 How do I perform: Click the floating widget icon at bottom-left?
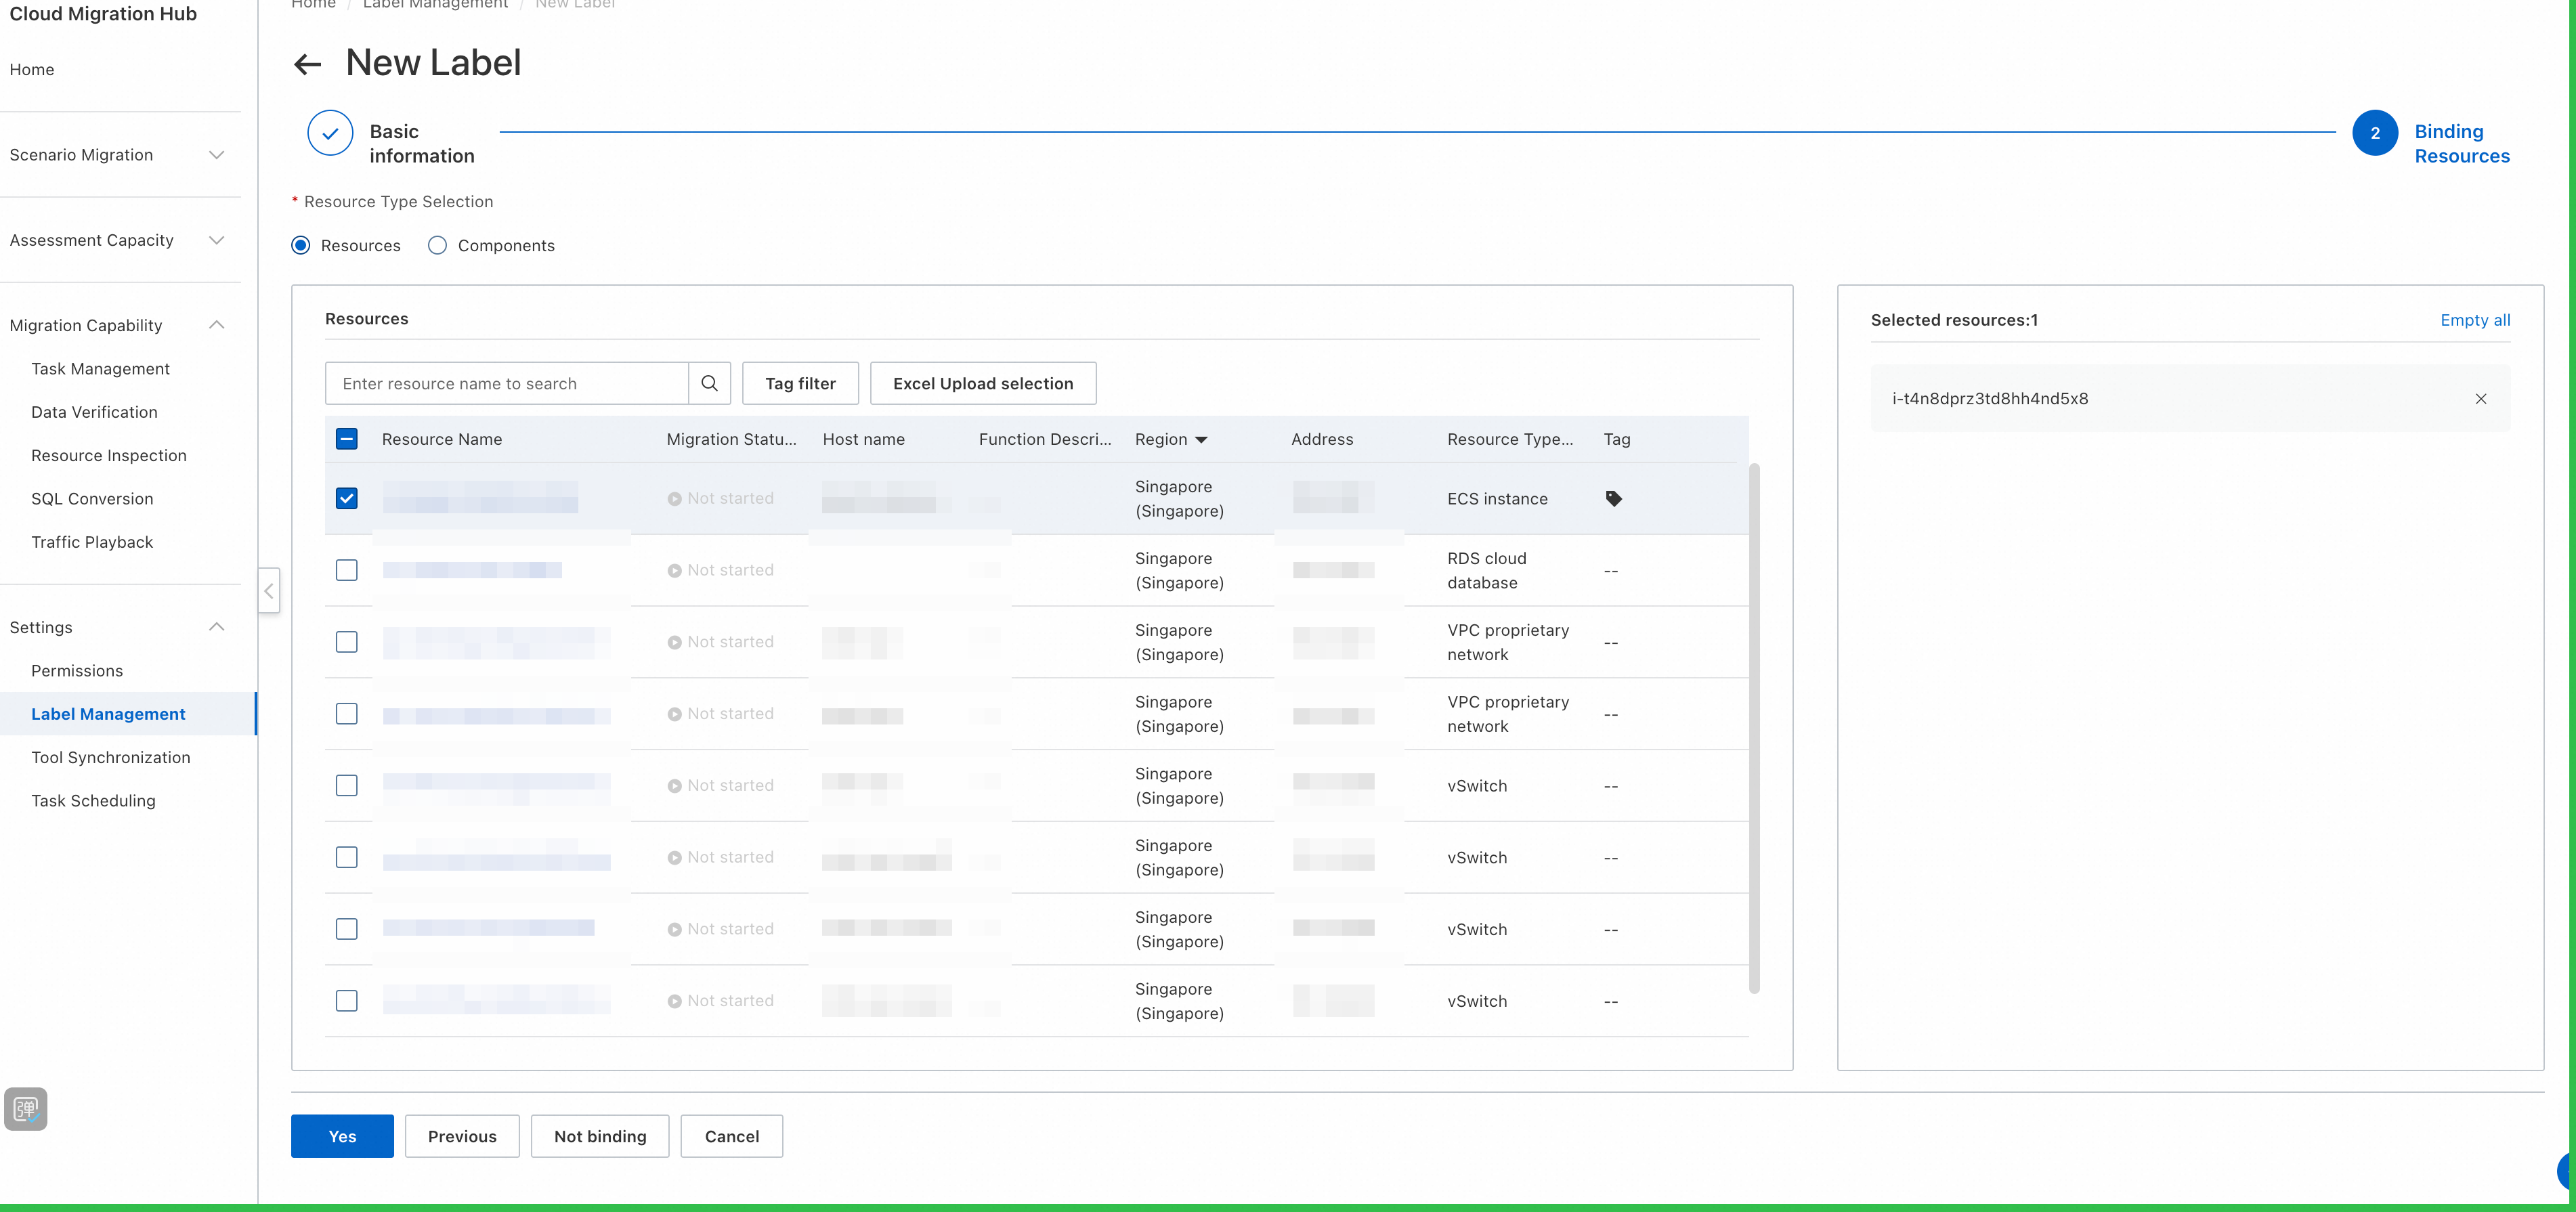pyautogui.click(x=26, y=1108)
